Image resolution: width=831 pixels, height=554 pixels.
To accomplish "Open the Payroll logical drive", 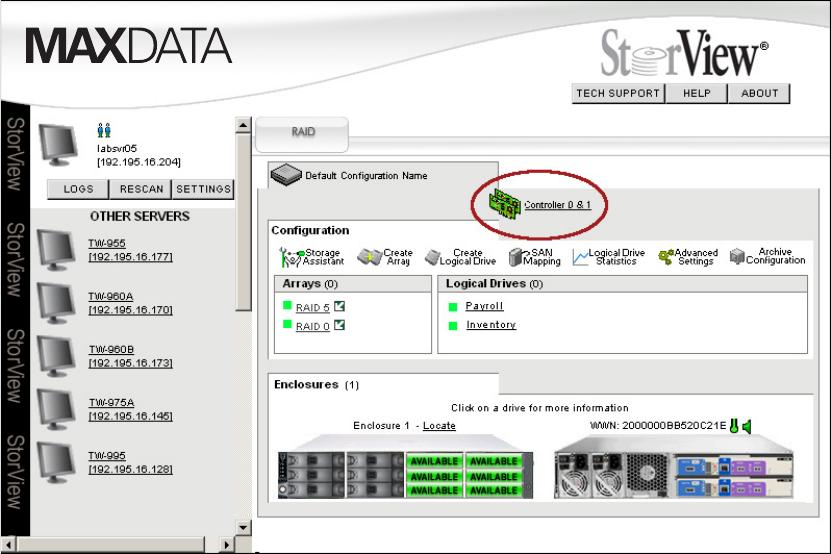I will [484, 306].
